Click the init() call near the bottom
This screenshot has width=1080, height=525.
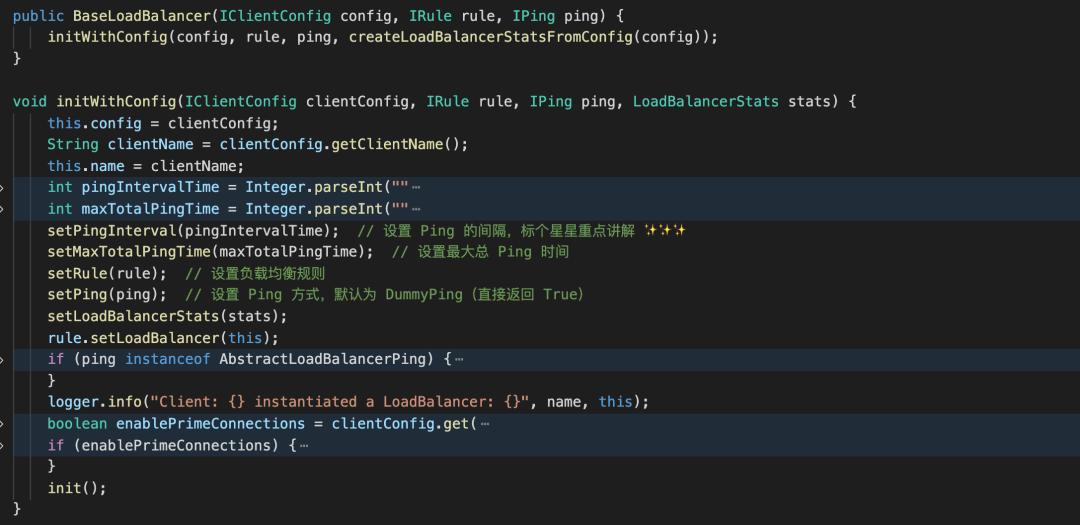(77, 488)
